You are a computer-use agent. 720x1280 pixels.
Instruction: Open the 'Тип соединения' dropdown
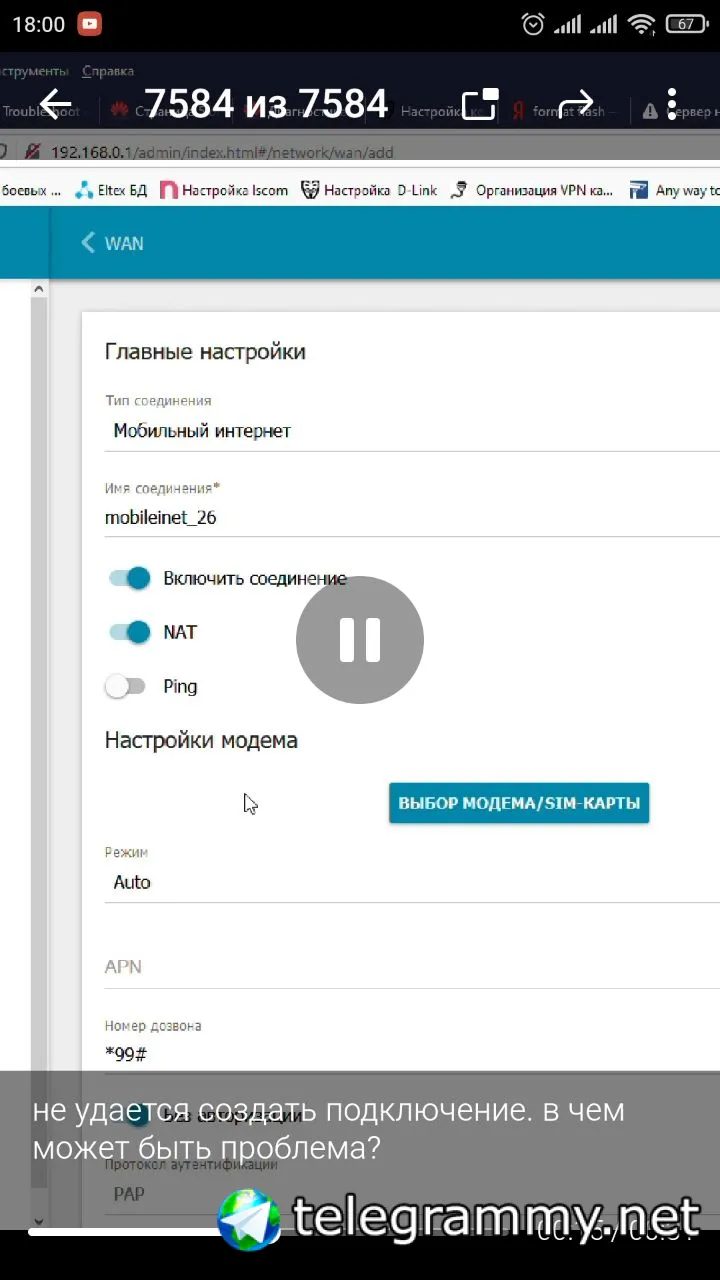click(412, 431)
